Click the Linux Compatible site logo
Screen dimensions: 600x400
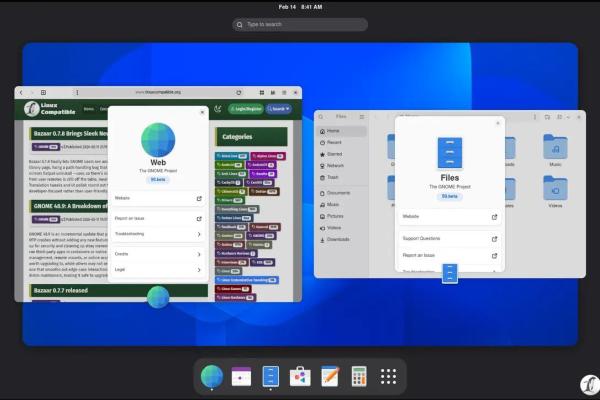point(50,109)
